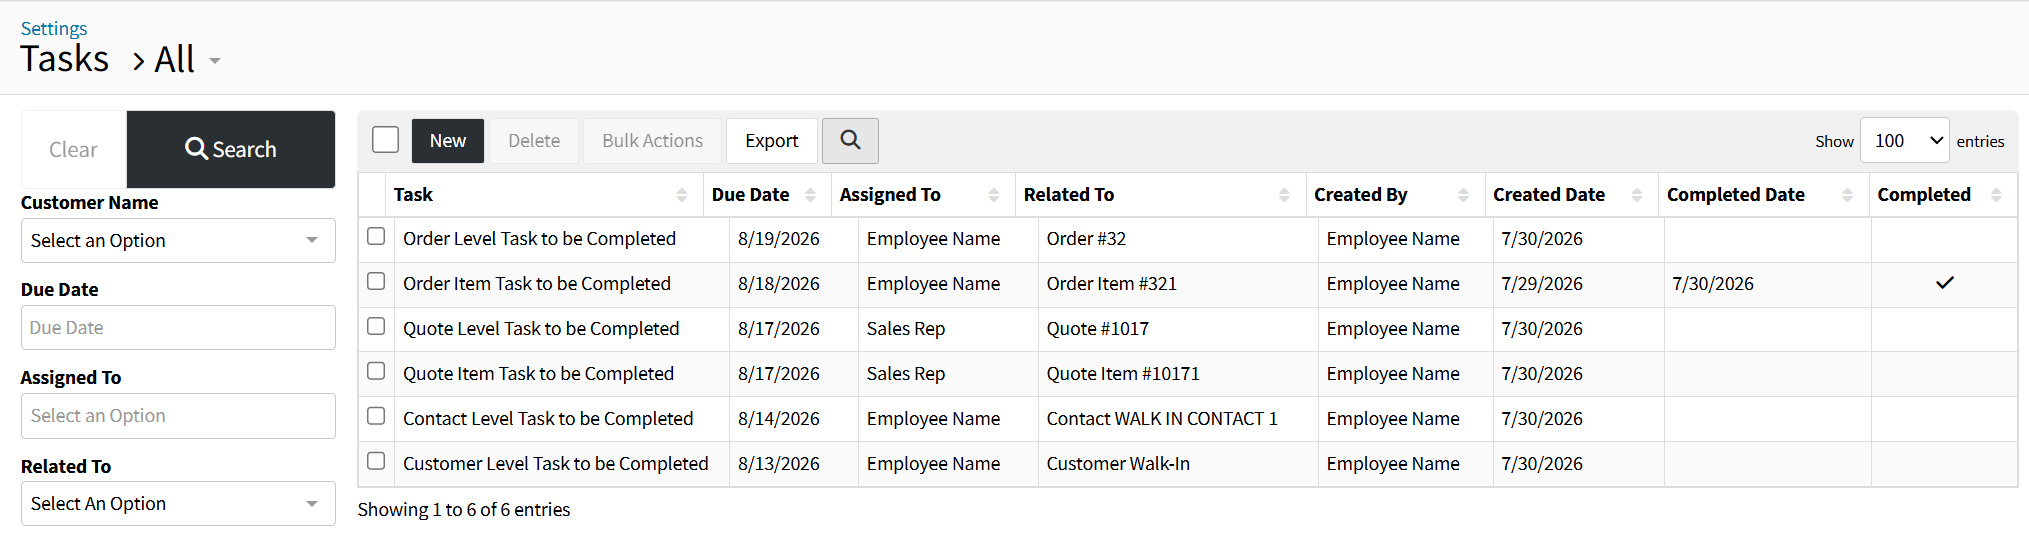Click Contact WALK IN CONTACT 1 cell

click(x=1162, y=419)
